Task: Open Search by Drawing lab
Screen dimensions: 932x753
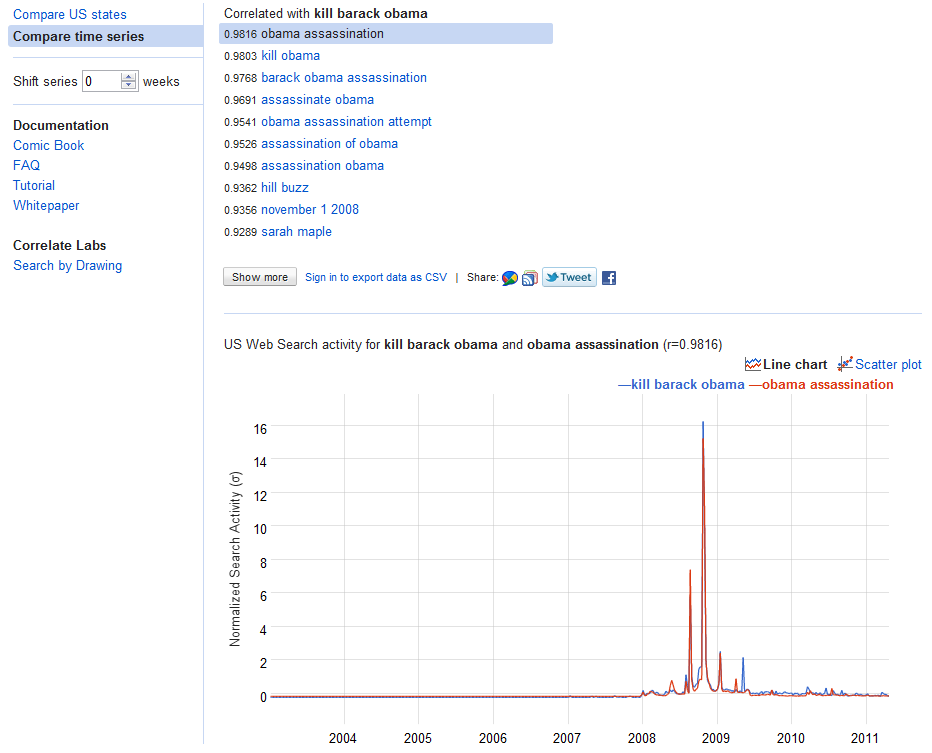Action: [67, 265]
